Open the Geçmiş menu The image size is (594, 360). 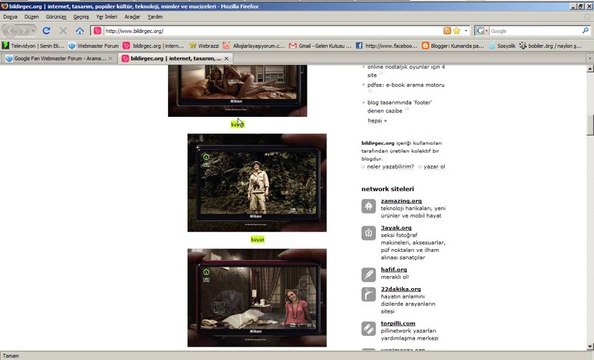(81, 17)
